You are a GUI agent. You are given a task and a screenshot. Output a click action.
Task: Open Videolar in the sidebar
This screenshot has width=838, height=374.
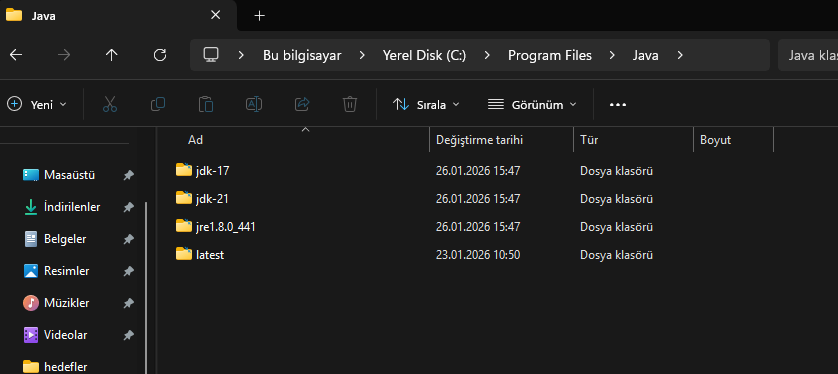55,335
